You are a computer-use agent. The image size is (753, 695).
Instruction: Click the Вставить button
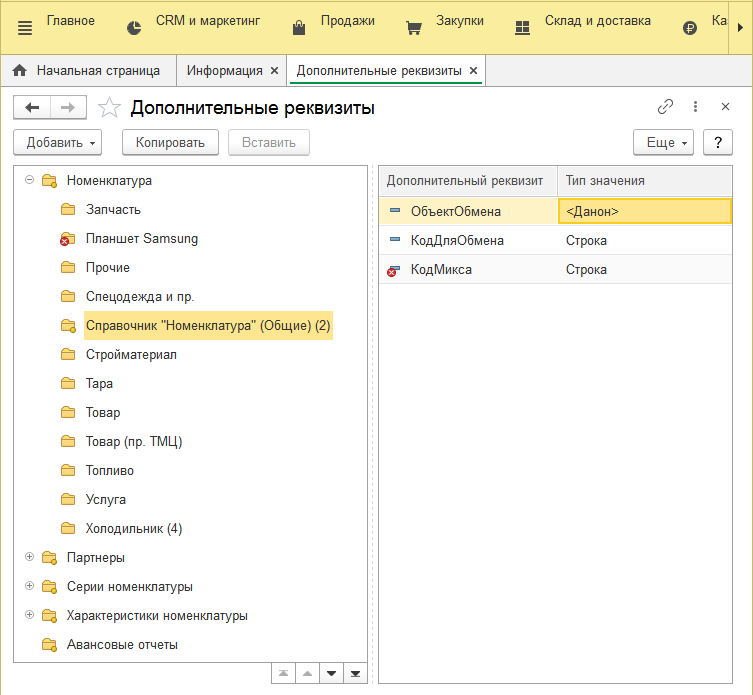click(x=269, y=143)
